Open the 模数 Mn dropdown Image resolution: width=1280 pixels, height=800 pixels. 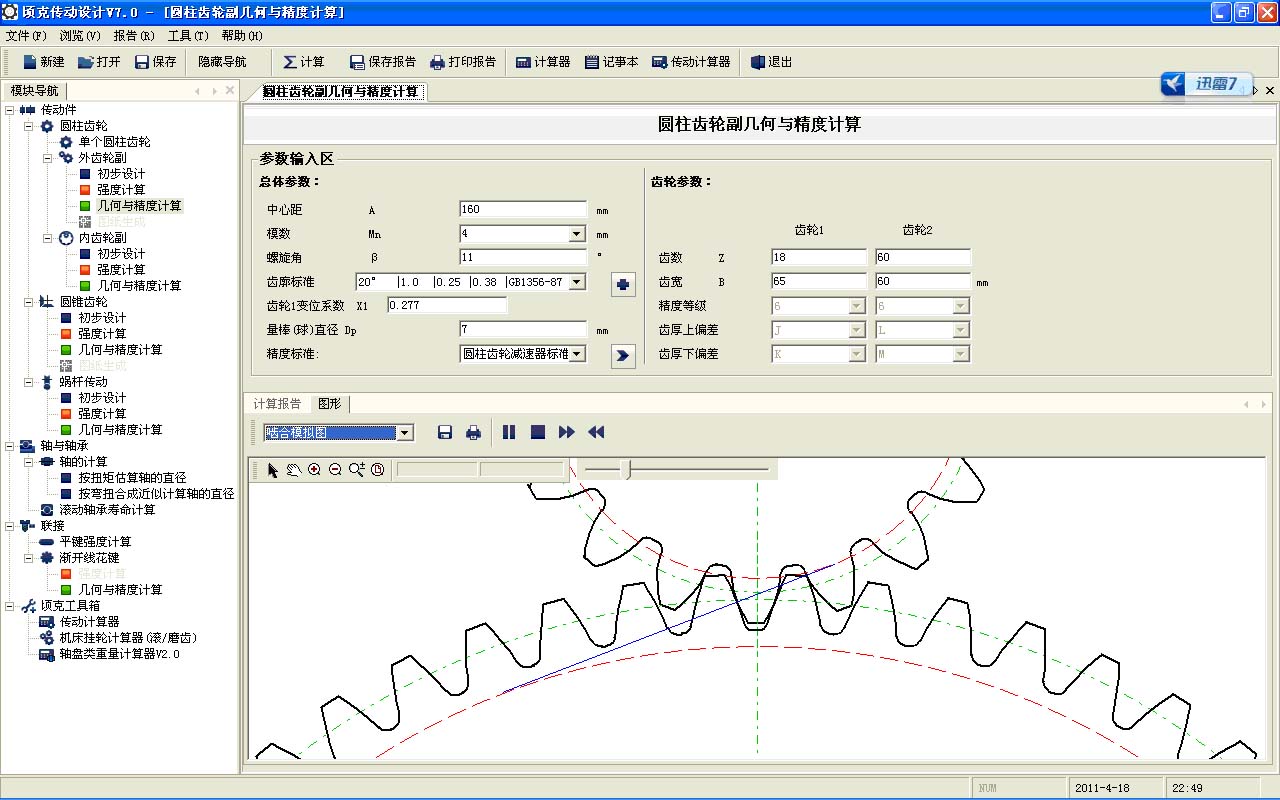(577, 234)
